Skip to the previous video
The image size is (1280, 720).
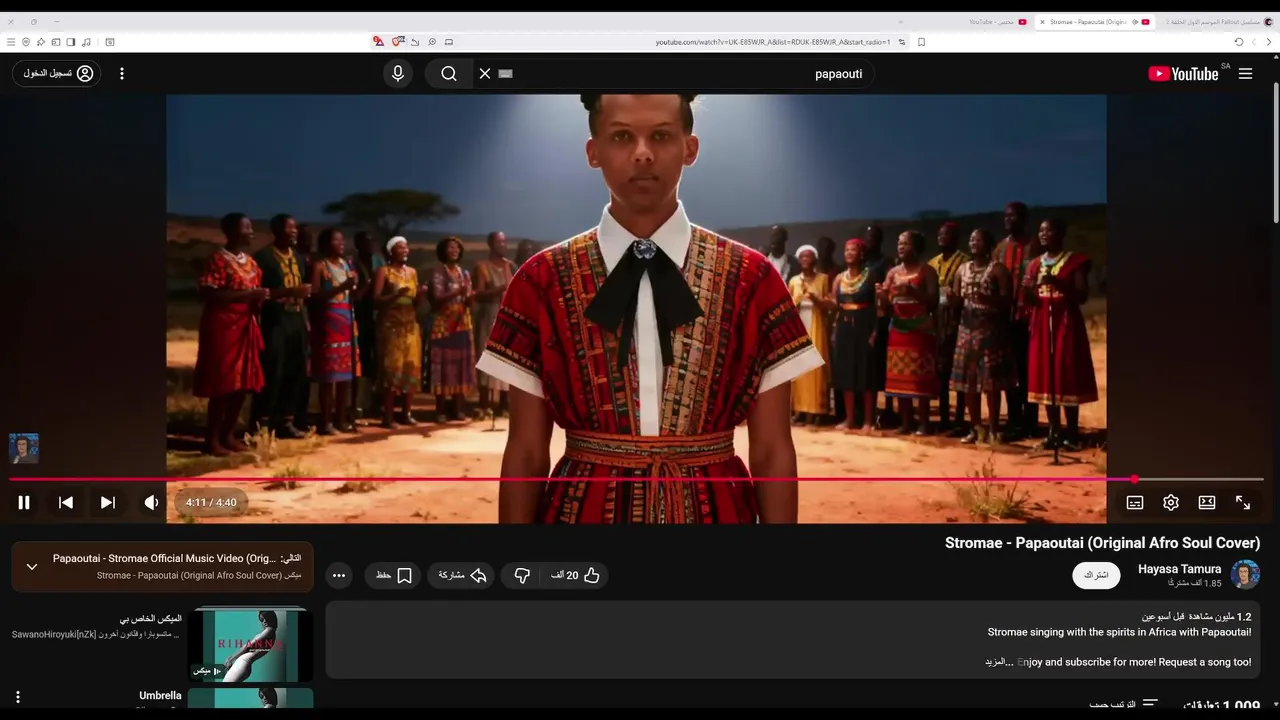[66, 502]
